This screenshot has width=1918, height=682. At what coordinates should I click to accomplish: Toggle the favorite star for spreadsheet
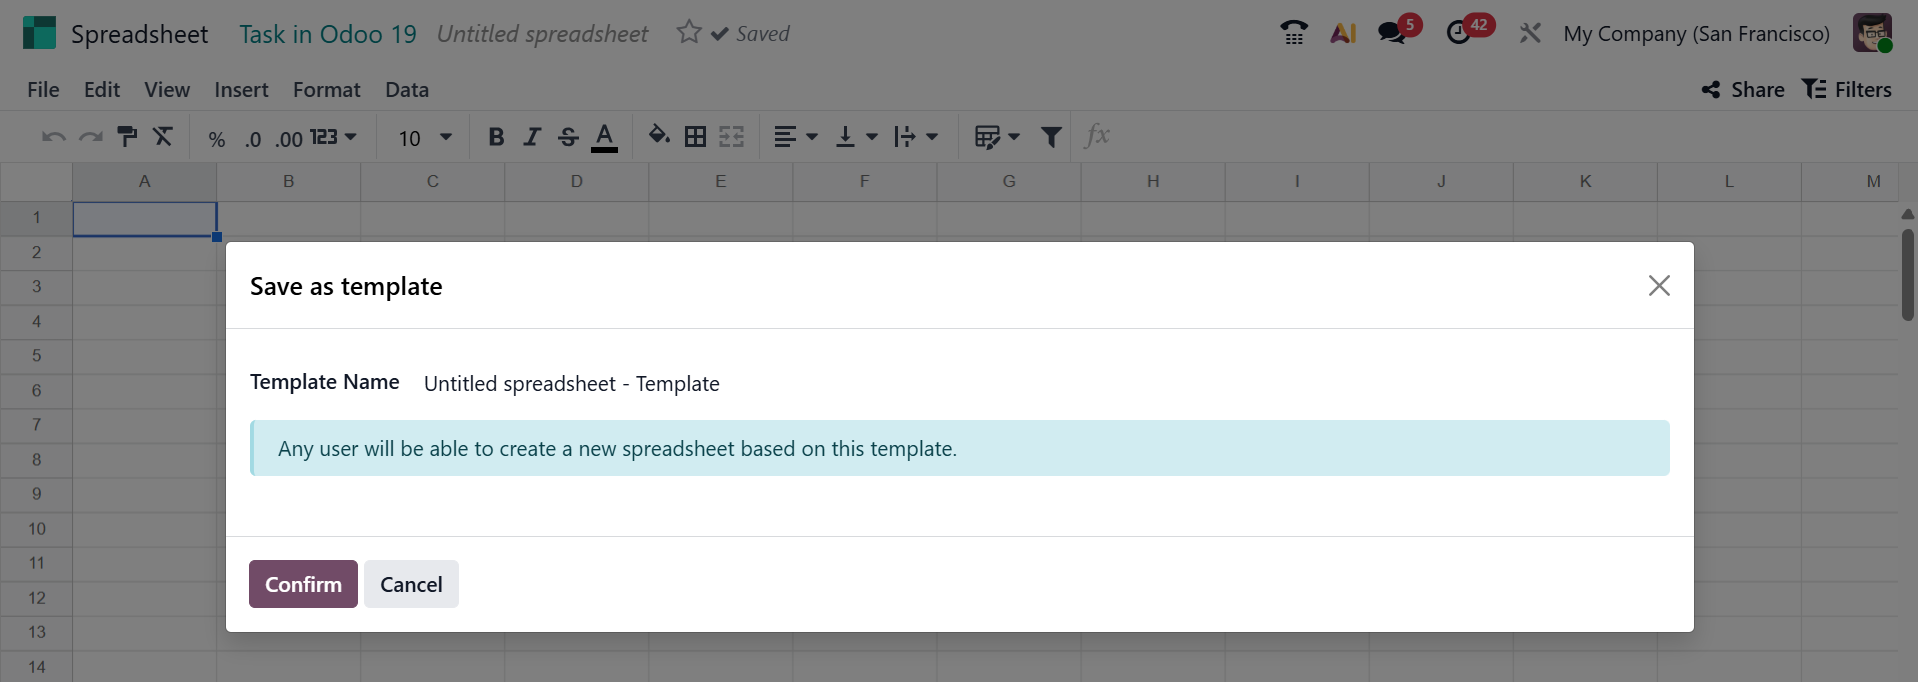[689, 33]
